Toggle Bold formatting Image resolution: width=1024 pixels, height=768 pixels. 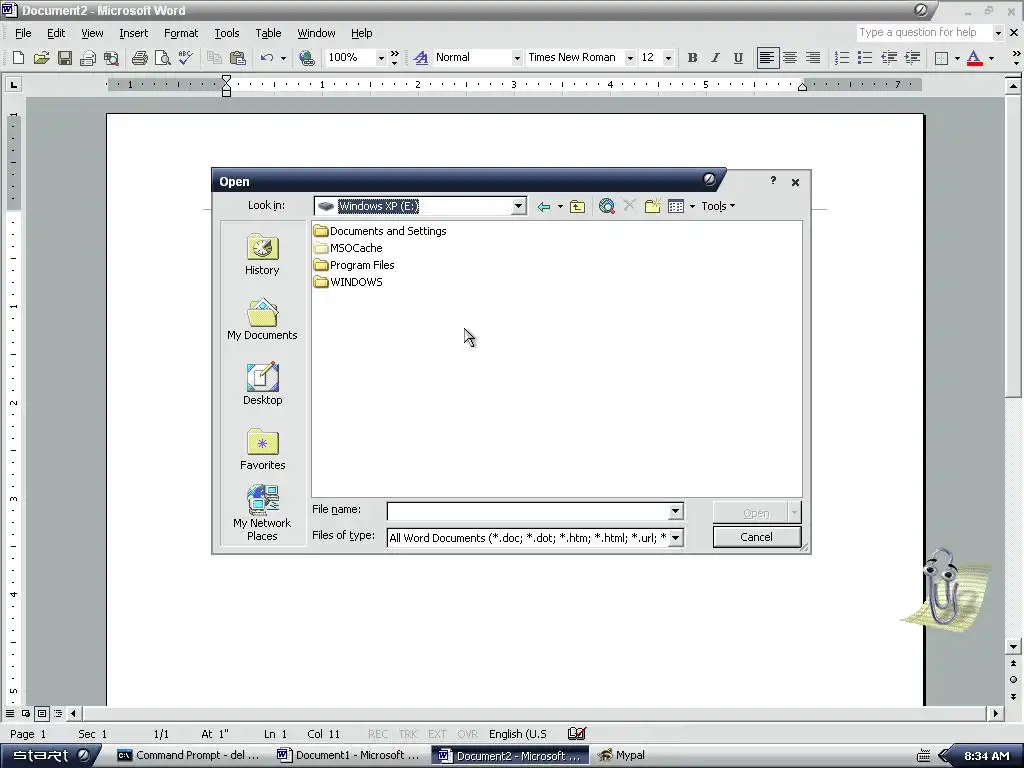[692, 58]
